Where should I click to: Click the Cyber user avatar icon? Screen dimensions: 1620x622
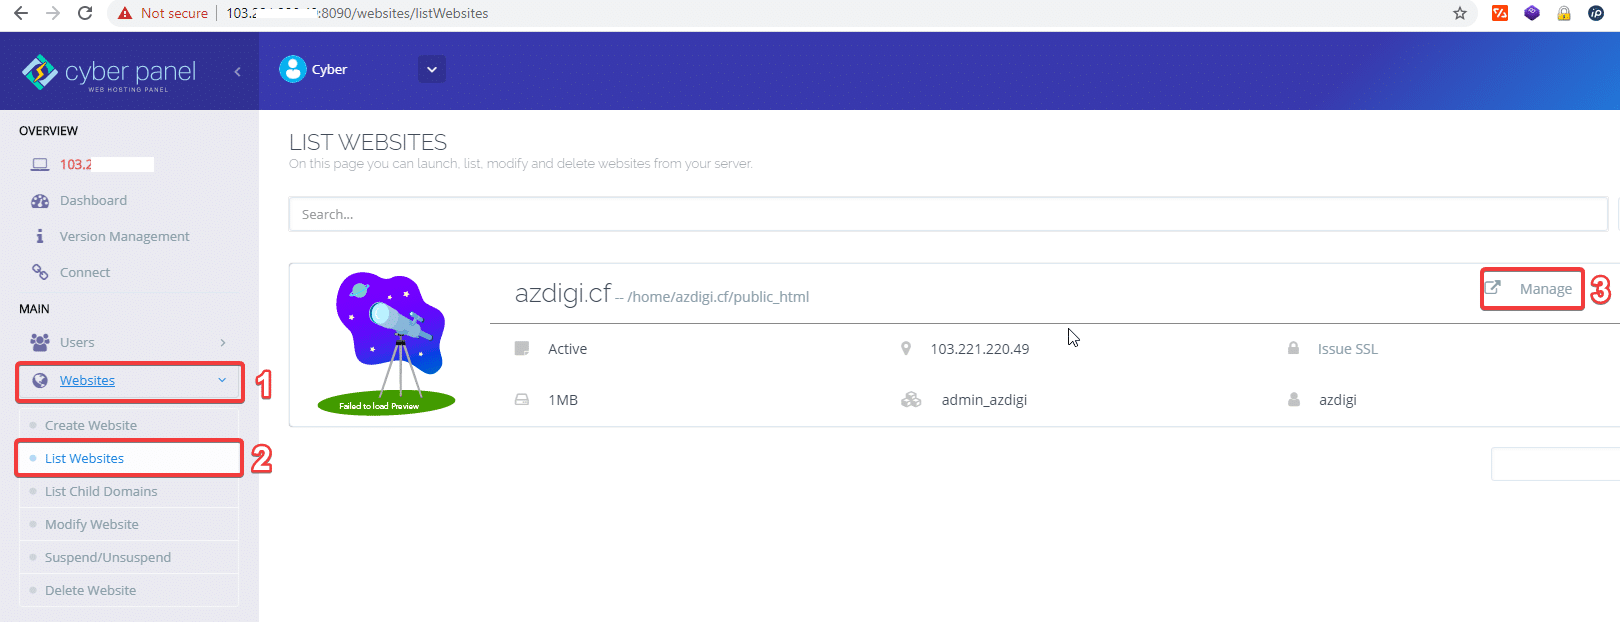tap(293, 69)
